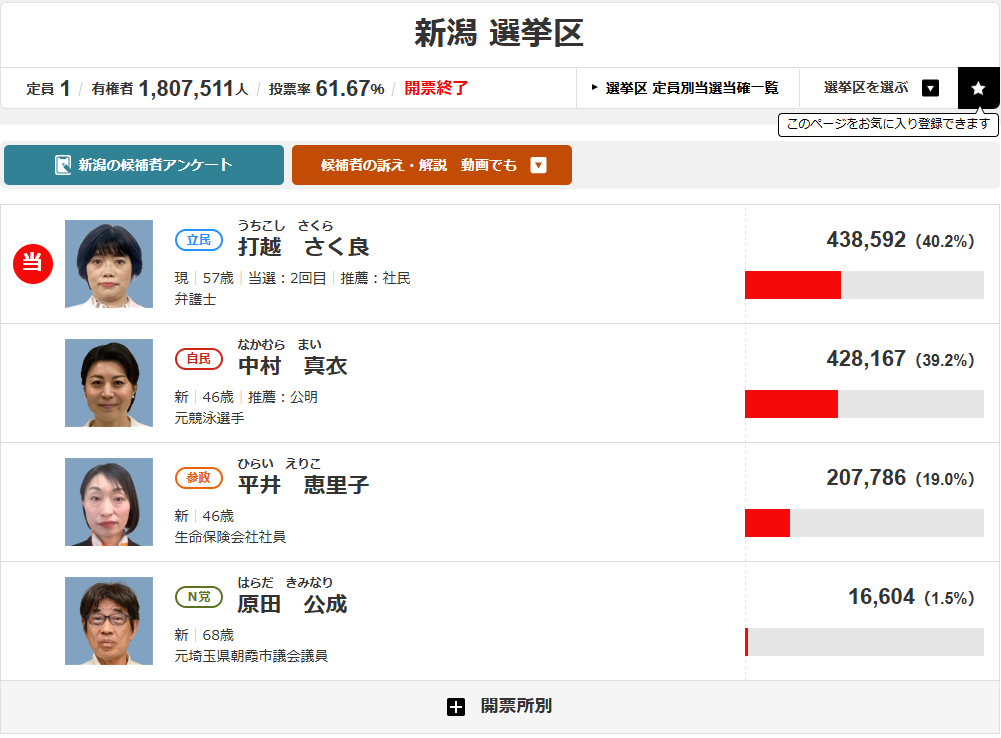Click 打越 さく良 candidate photo
This screenshot has width=1001, height=738.
[109, 264]
